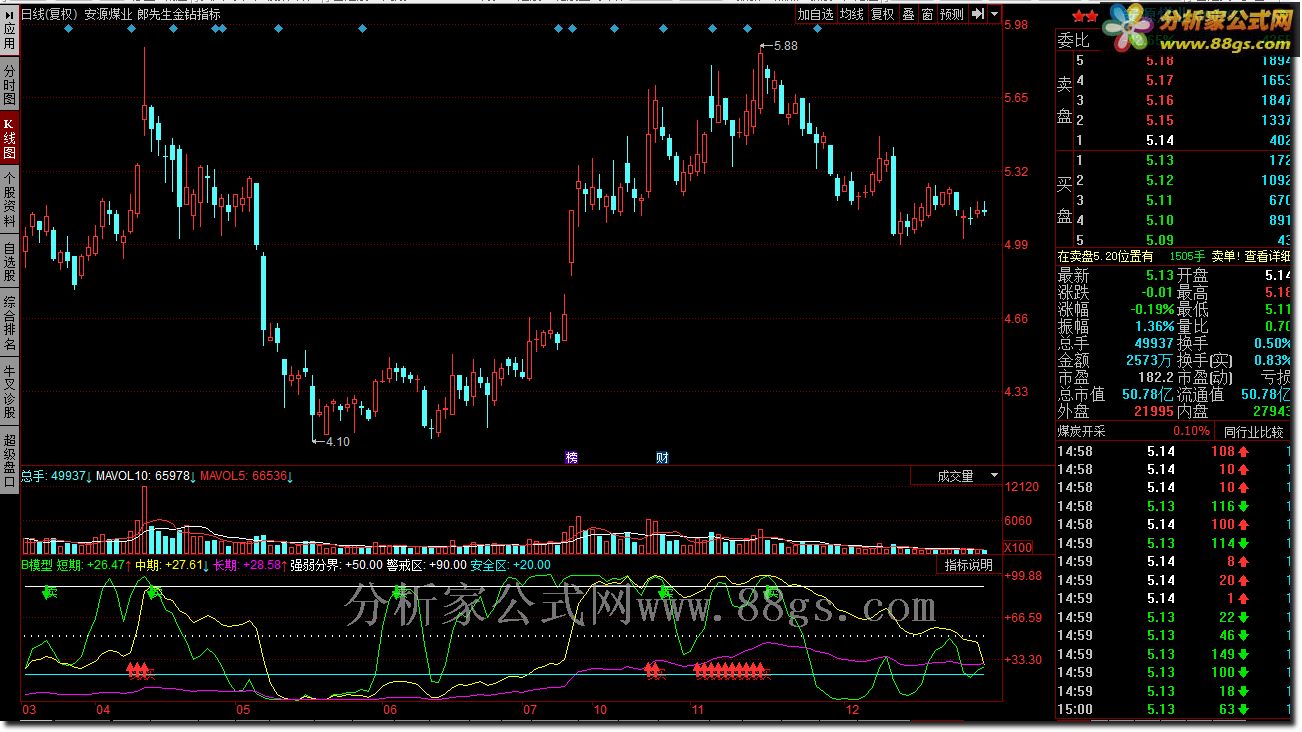Click the red stars rating icon
This screenshot has height=732, width=1302.
click(x=1085, y=15)
